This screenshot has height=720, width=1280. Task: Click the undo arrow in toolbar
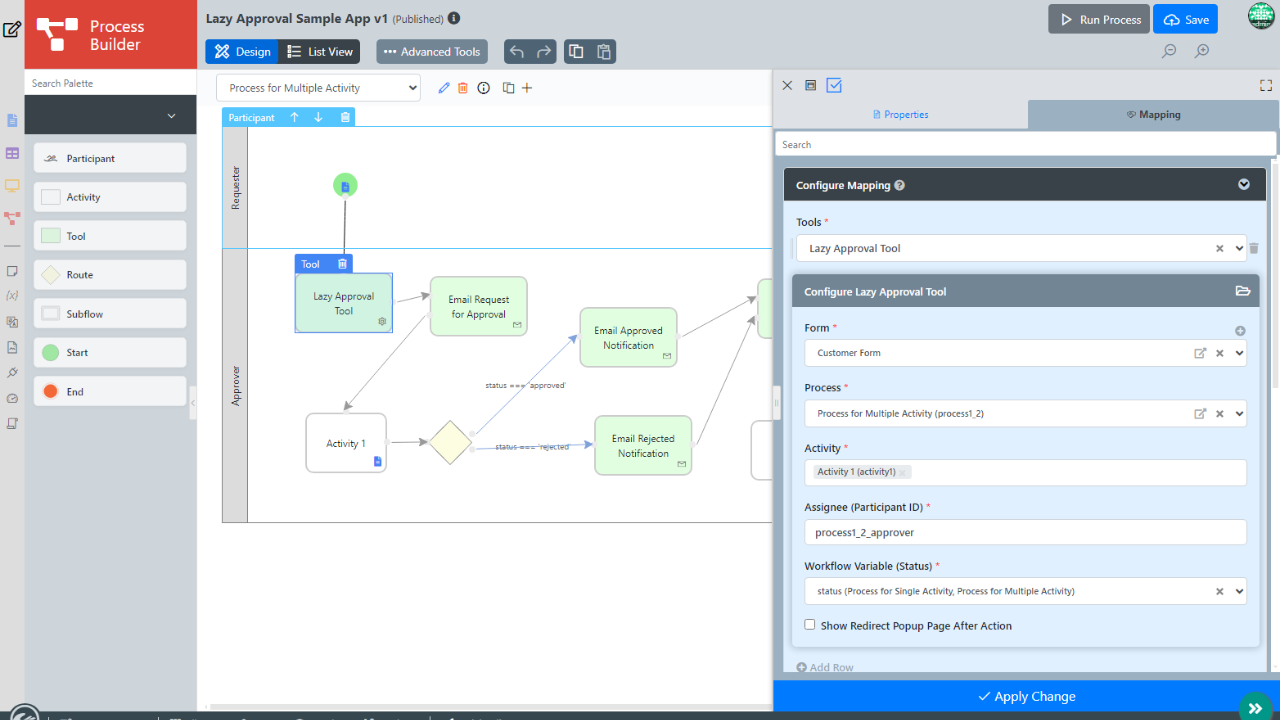coord(517,52)
